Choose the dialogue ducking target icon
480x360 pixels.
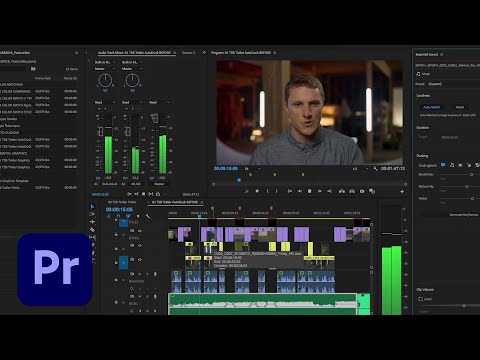pos(443,165)
